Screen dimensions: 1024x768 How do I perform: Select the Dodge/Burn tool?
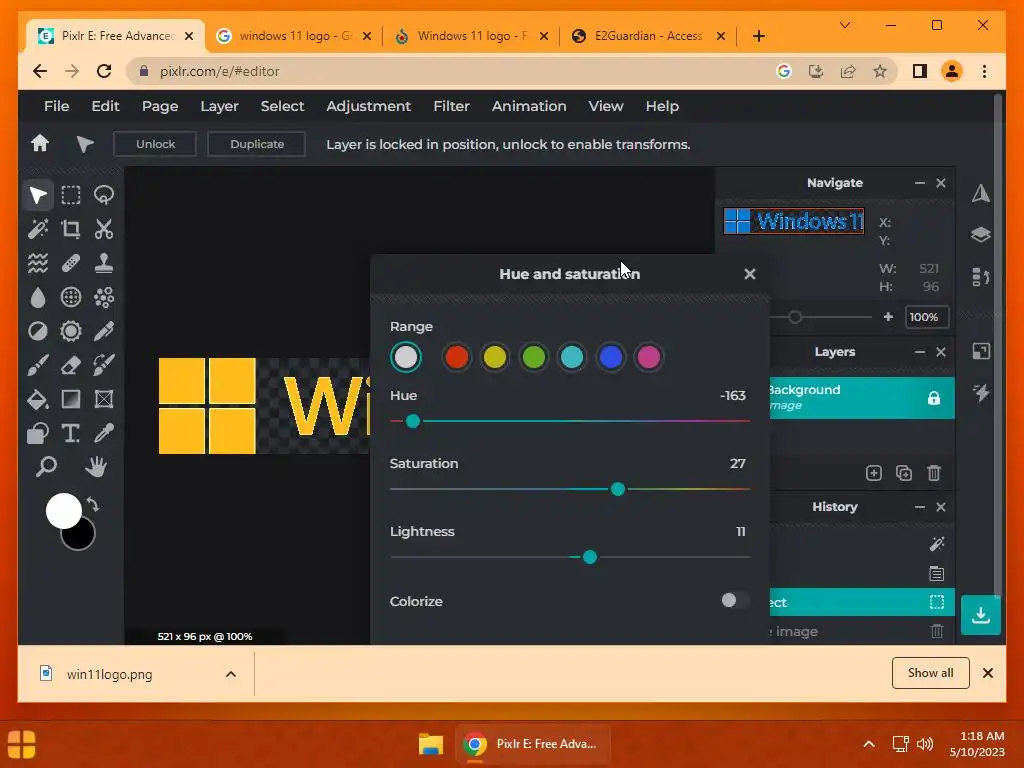click(38, 331)
